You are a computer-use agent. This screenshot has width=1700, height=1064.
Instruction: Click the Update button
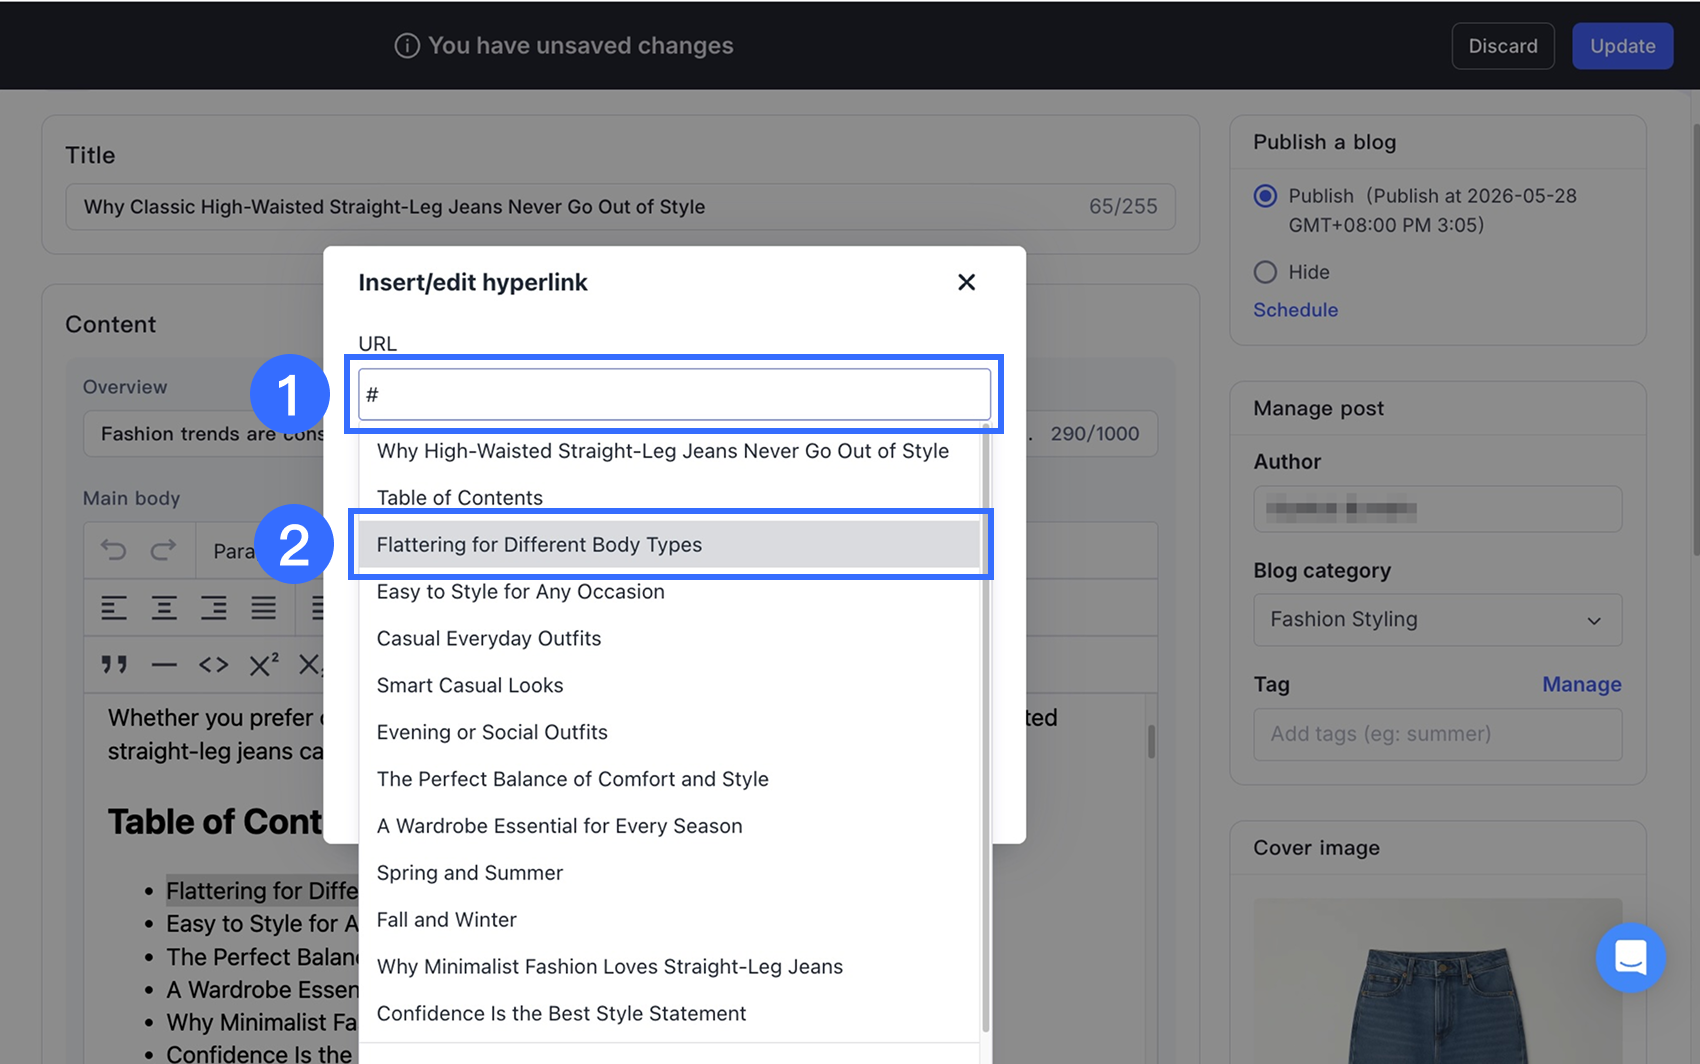1622,46
